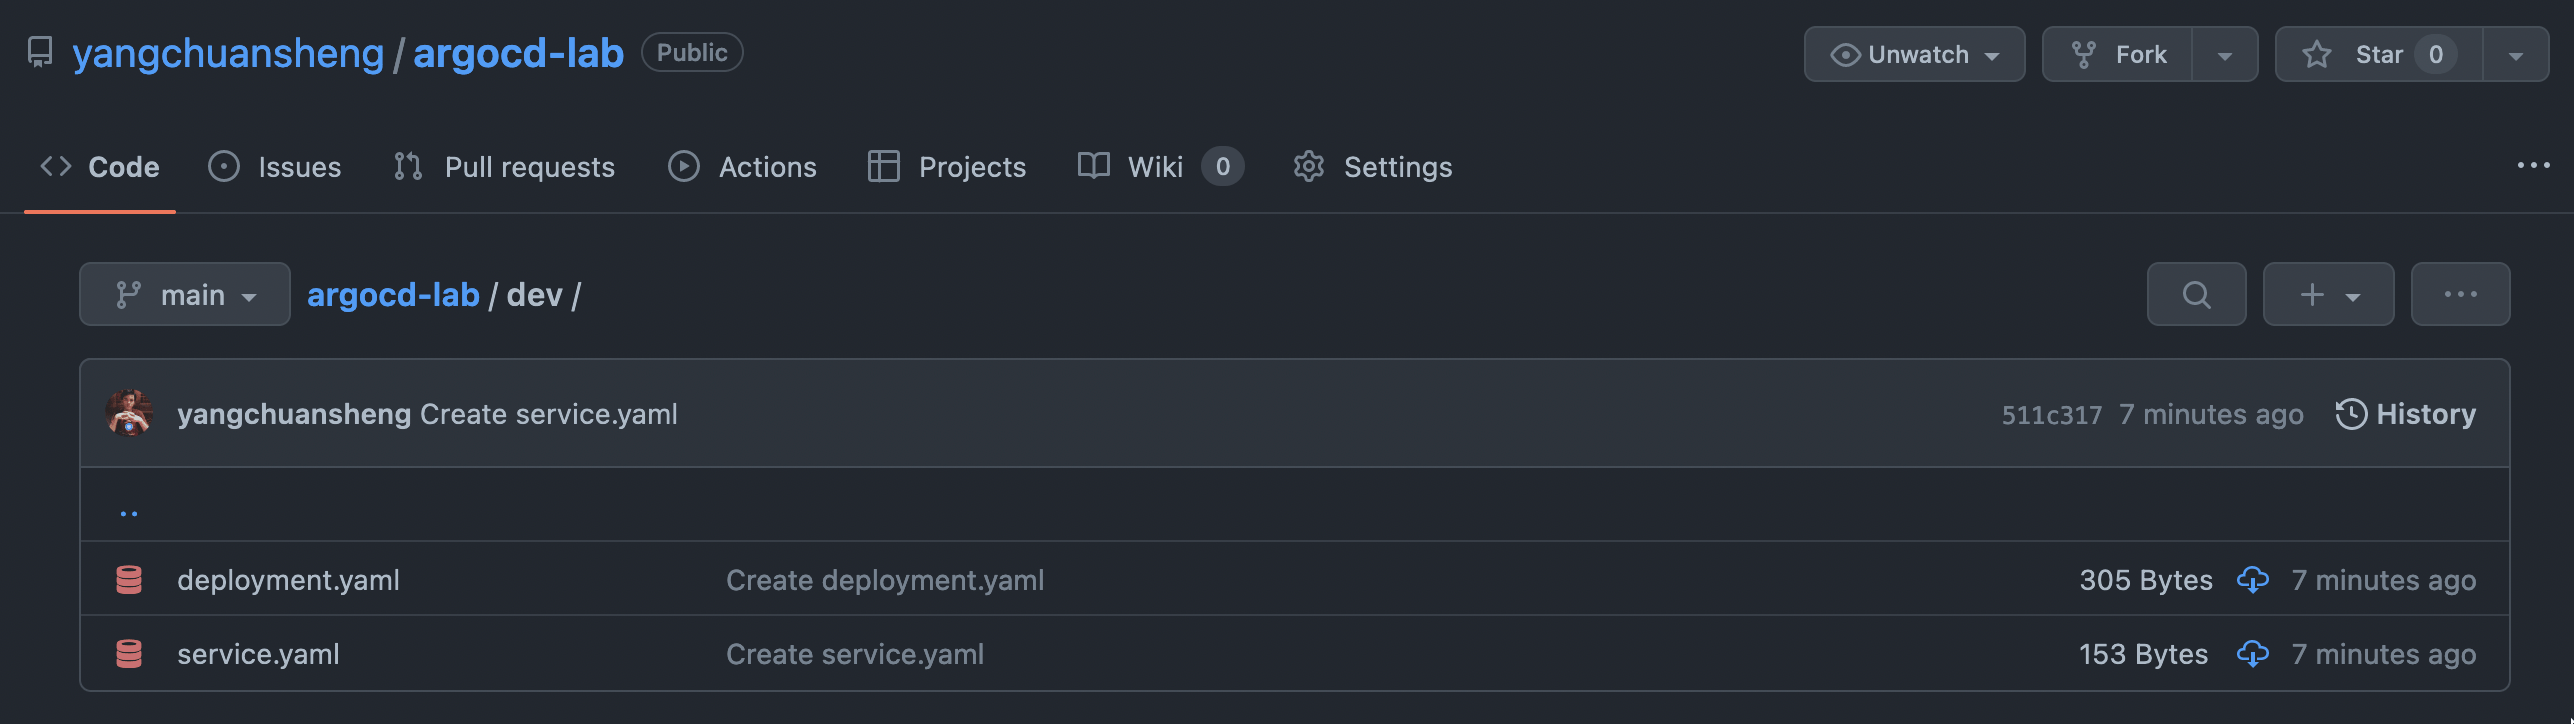The image size is (2574, 724).
Task: Click the deployment.yaml file type icon
Action: (129, 580)
